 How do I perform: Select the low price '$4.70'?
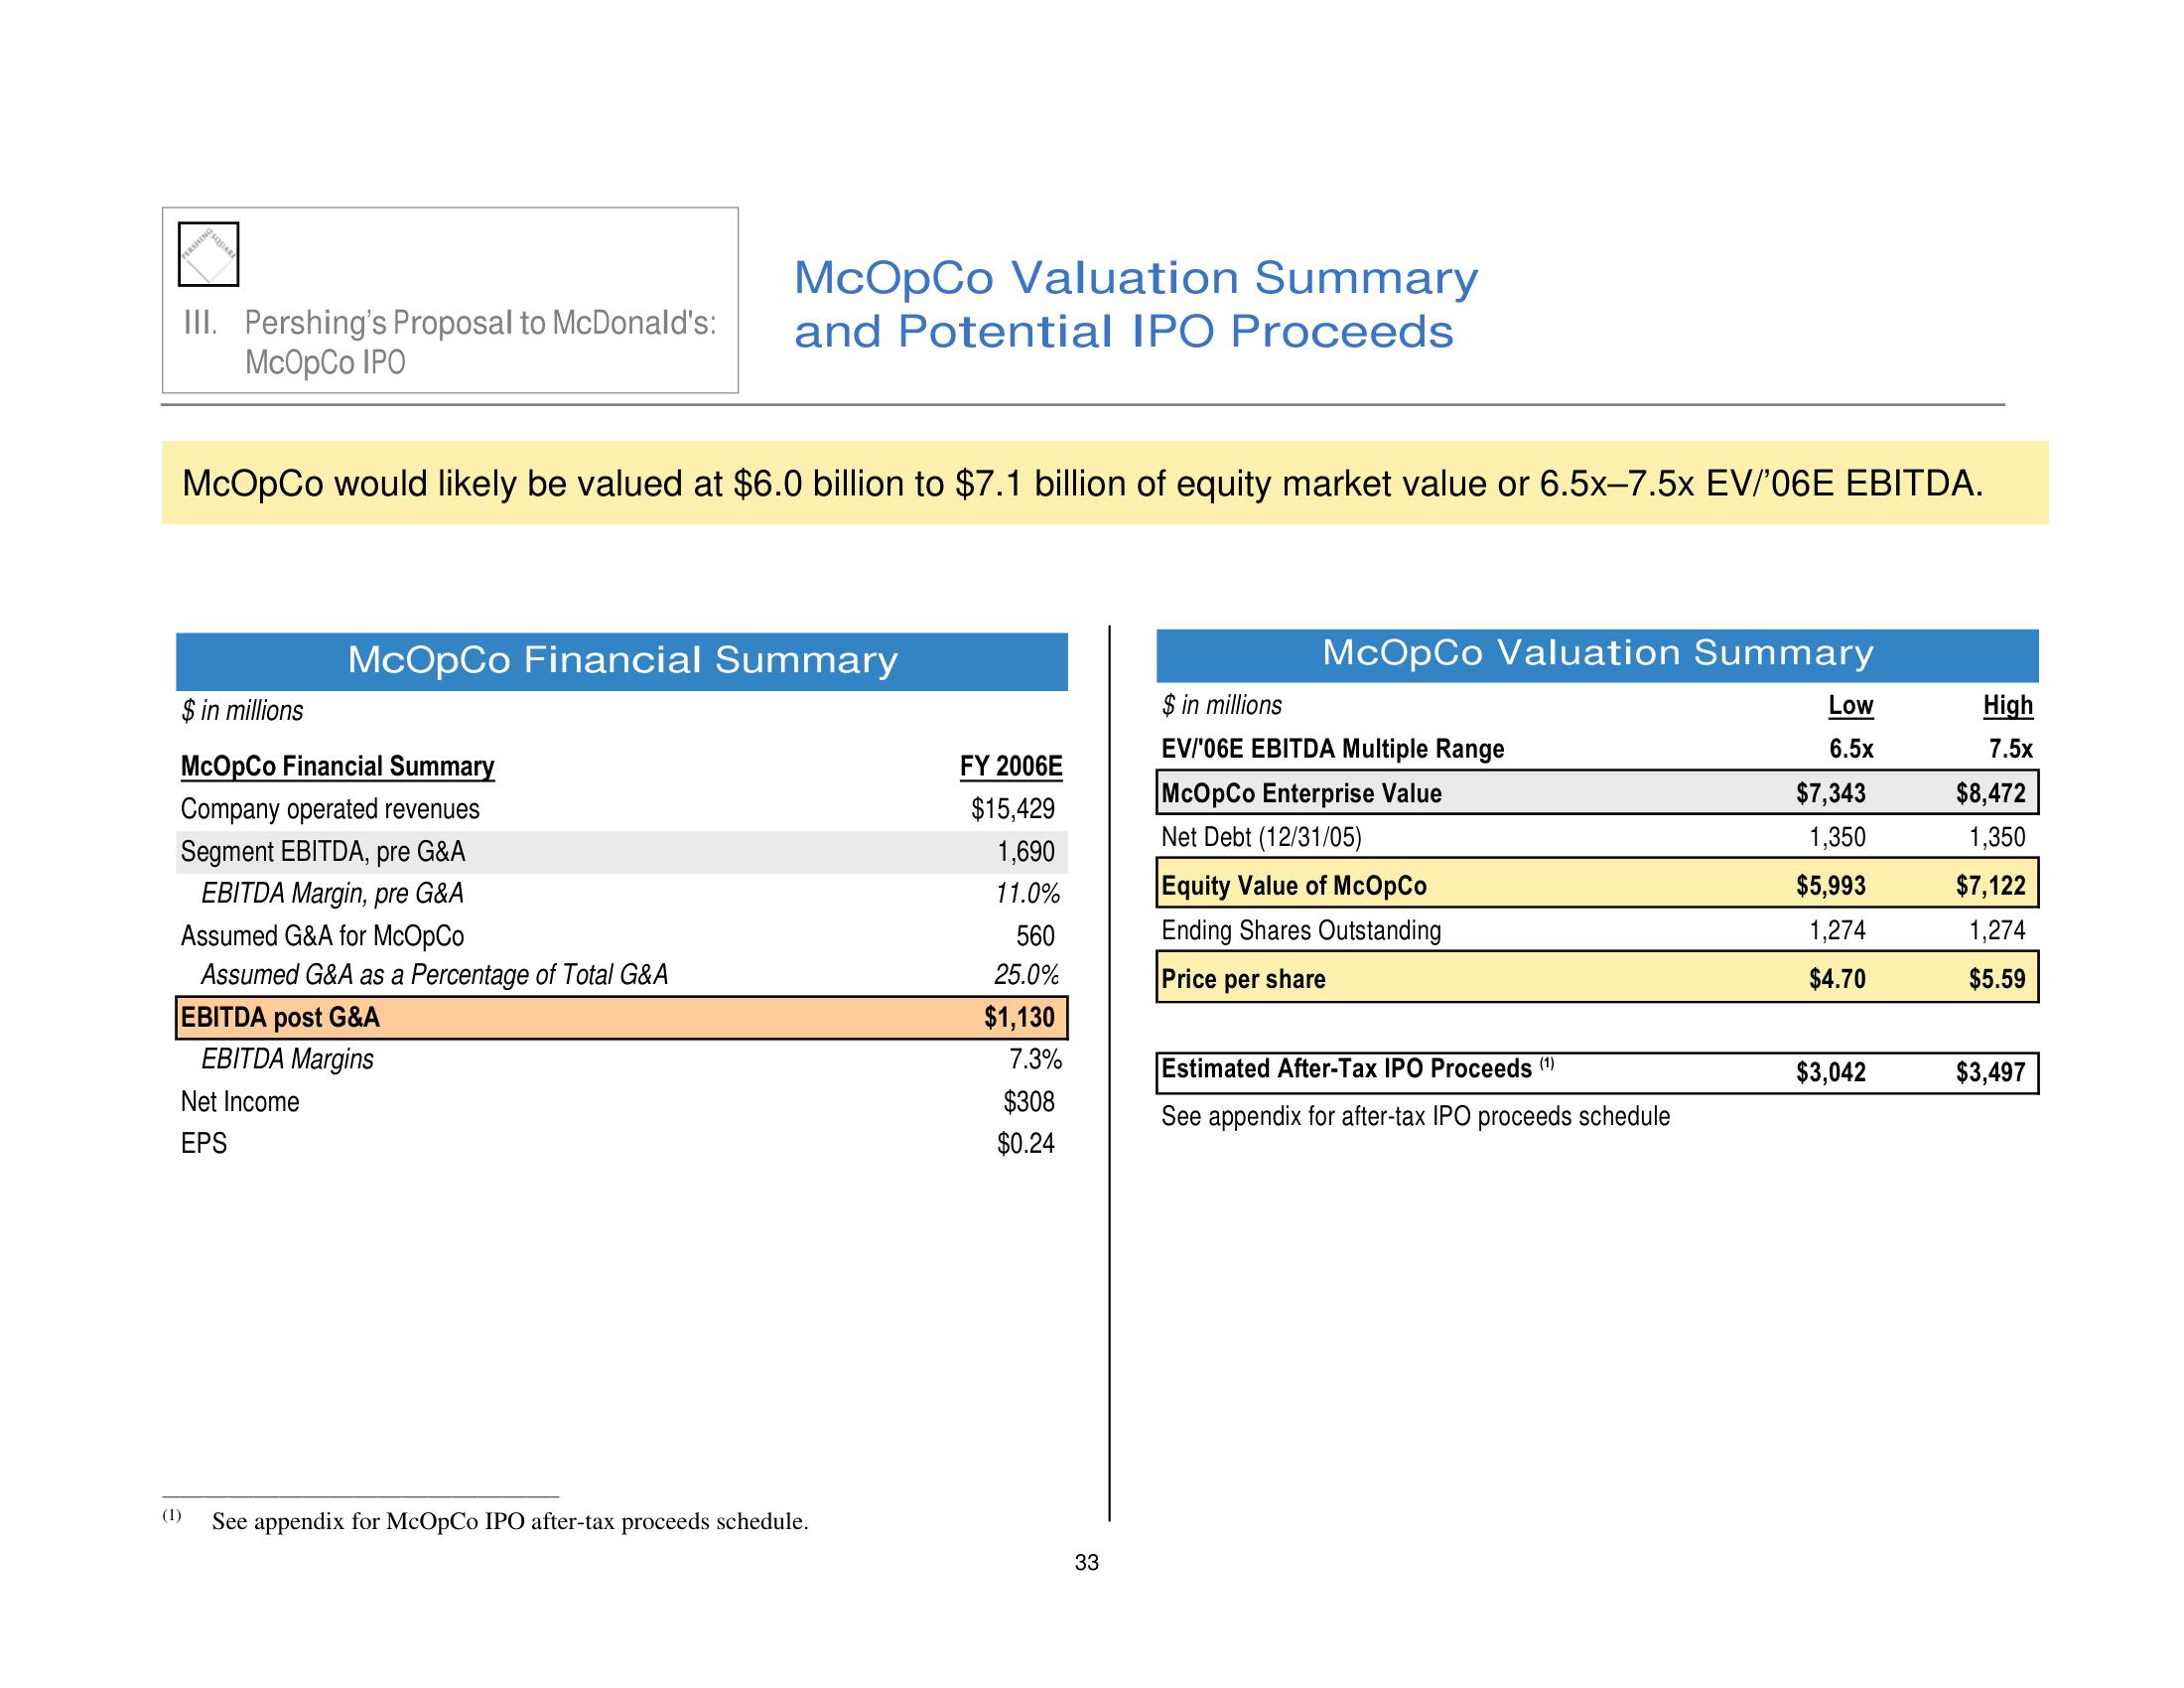(x=1837, y=979)
